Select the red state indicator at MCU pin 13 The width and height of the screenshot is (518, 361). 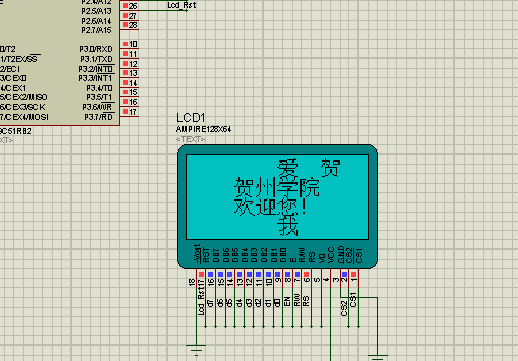[125, 73]
